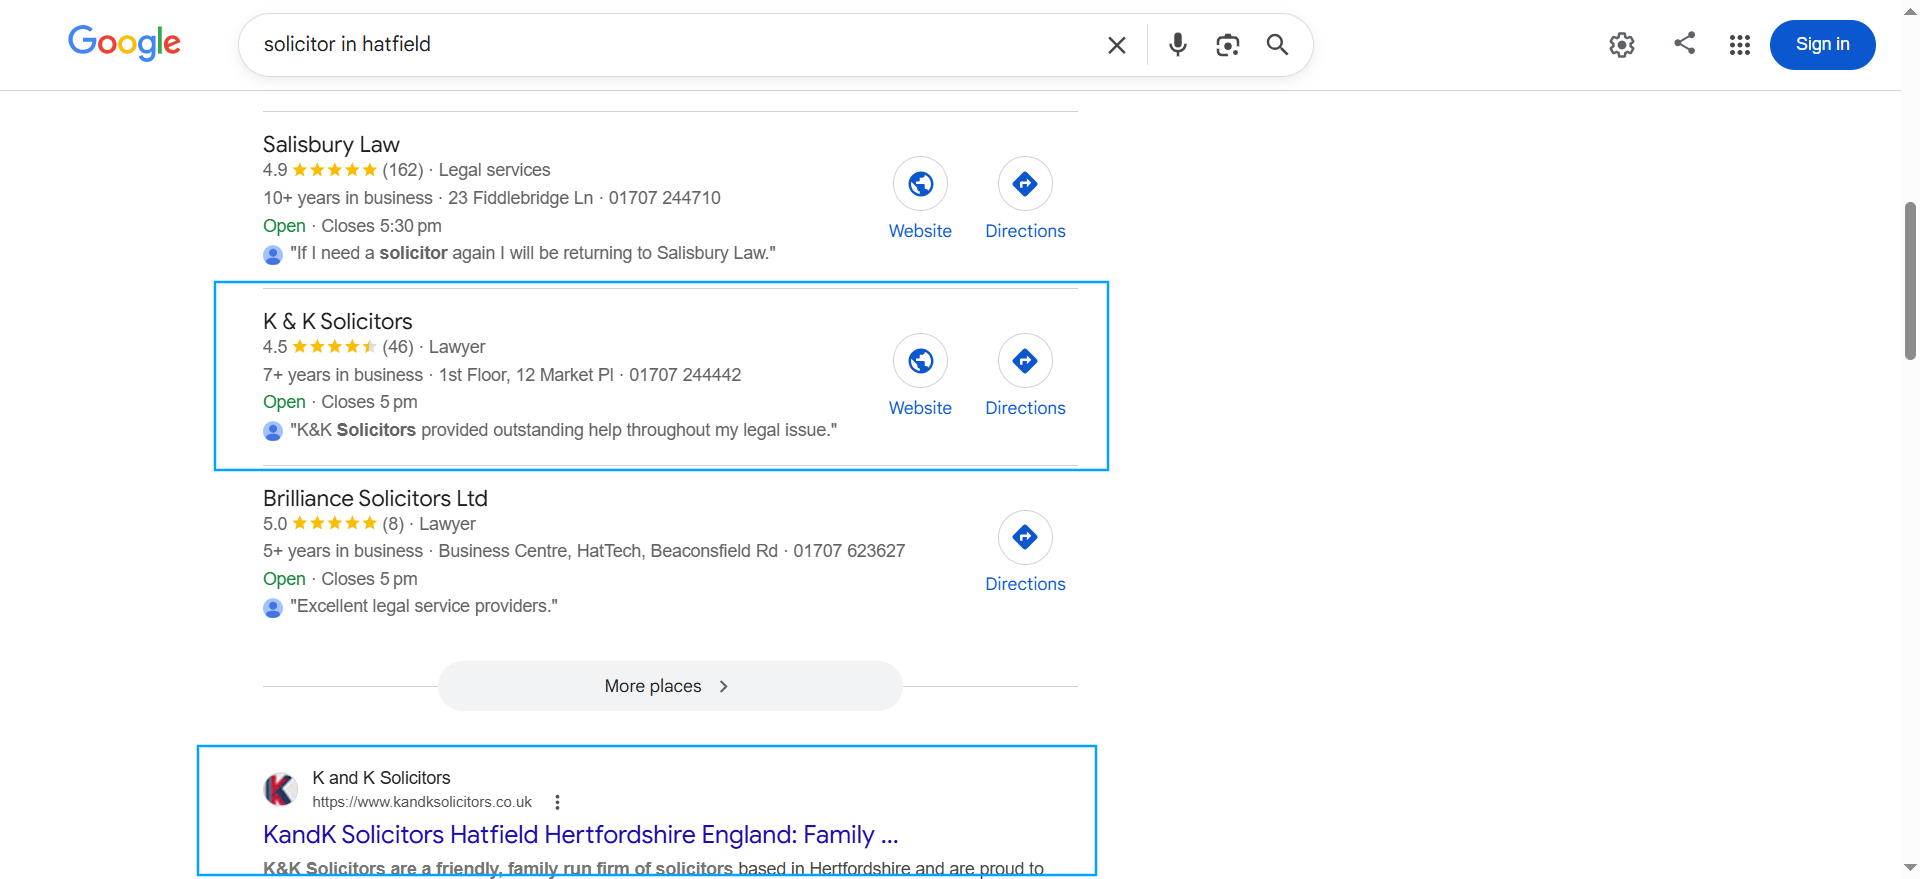This screenshot has width=1920, height=879.
Task: Click the kandksolicitors.co.uk URL text
Action: click(x=422, y=802)
